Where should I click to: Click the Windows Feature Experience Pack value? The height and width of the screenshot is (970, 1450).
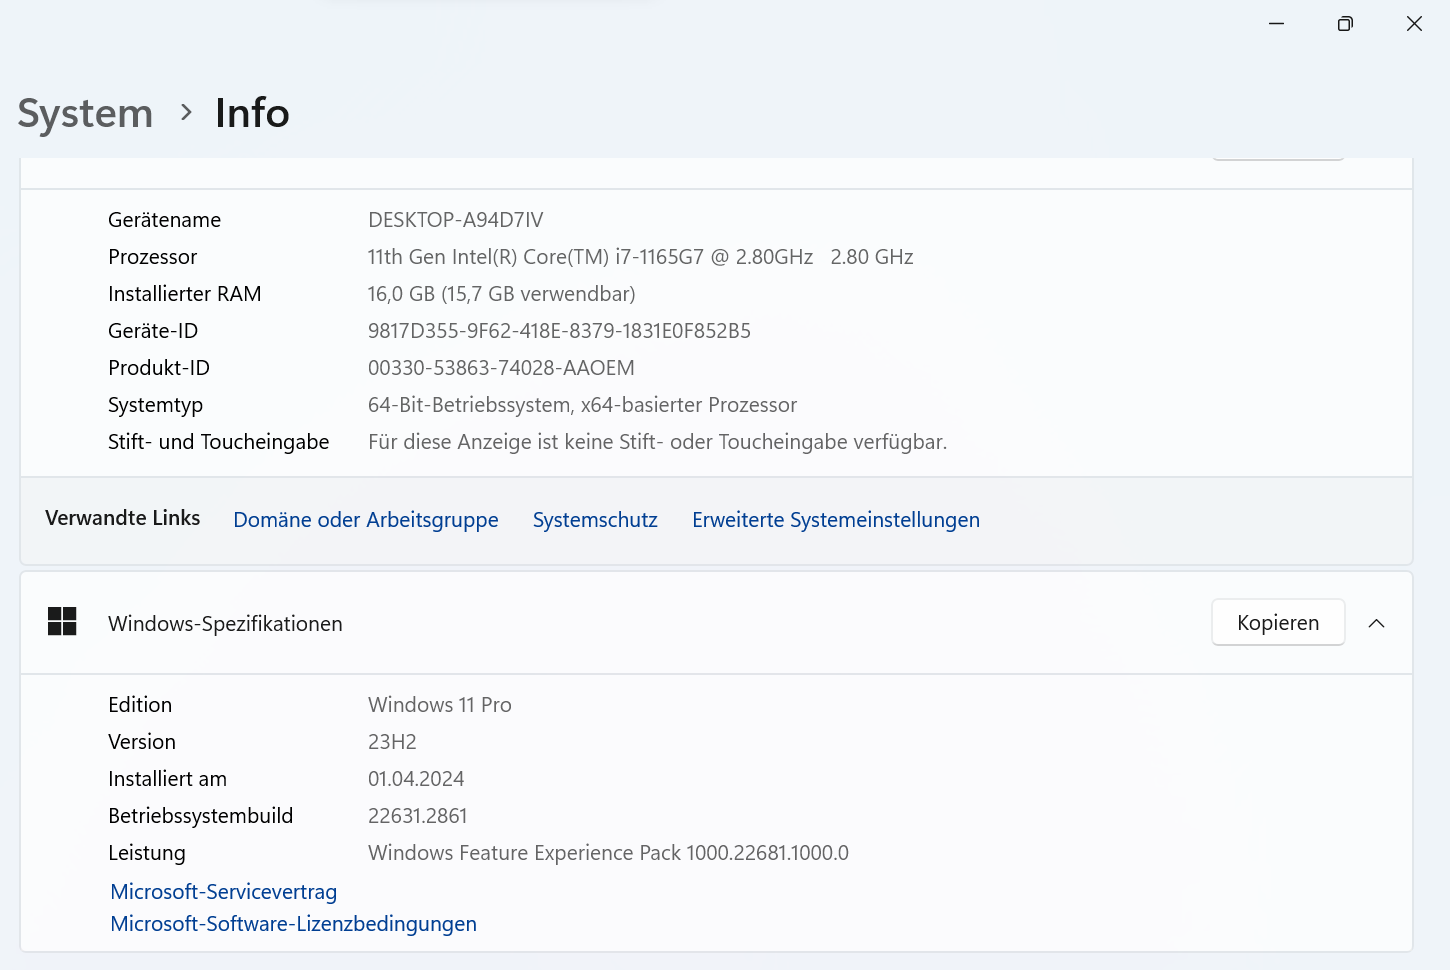pyautogui.click(x=608, y=853)
